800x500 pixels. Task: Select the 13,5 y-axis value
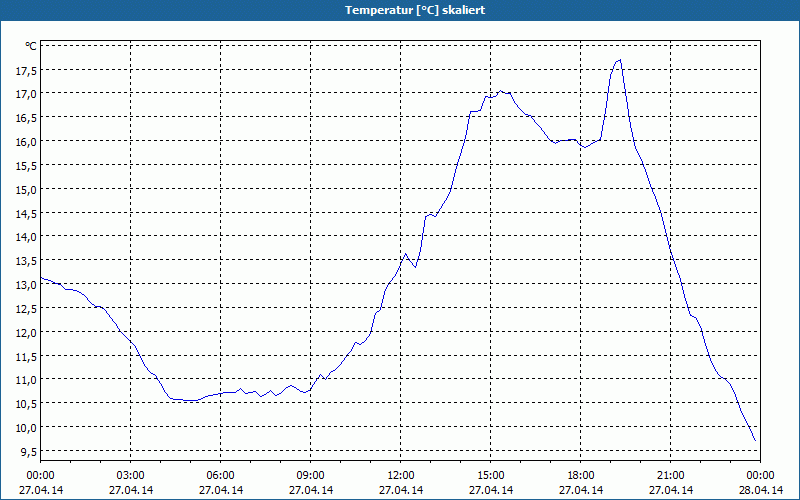coord(27,261)
